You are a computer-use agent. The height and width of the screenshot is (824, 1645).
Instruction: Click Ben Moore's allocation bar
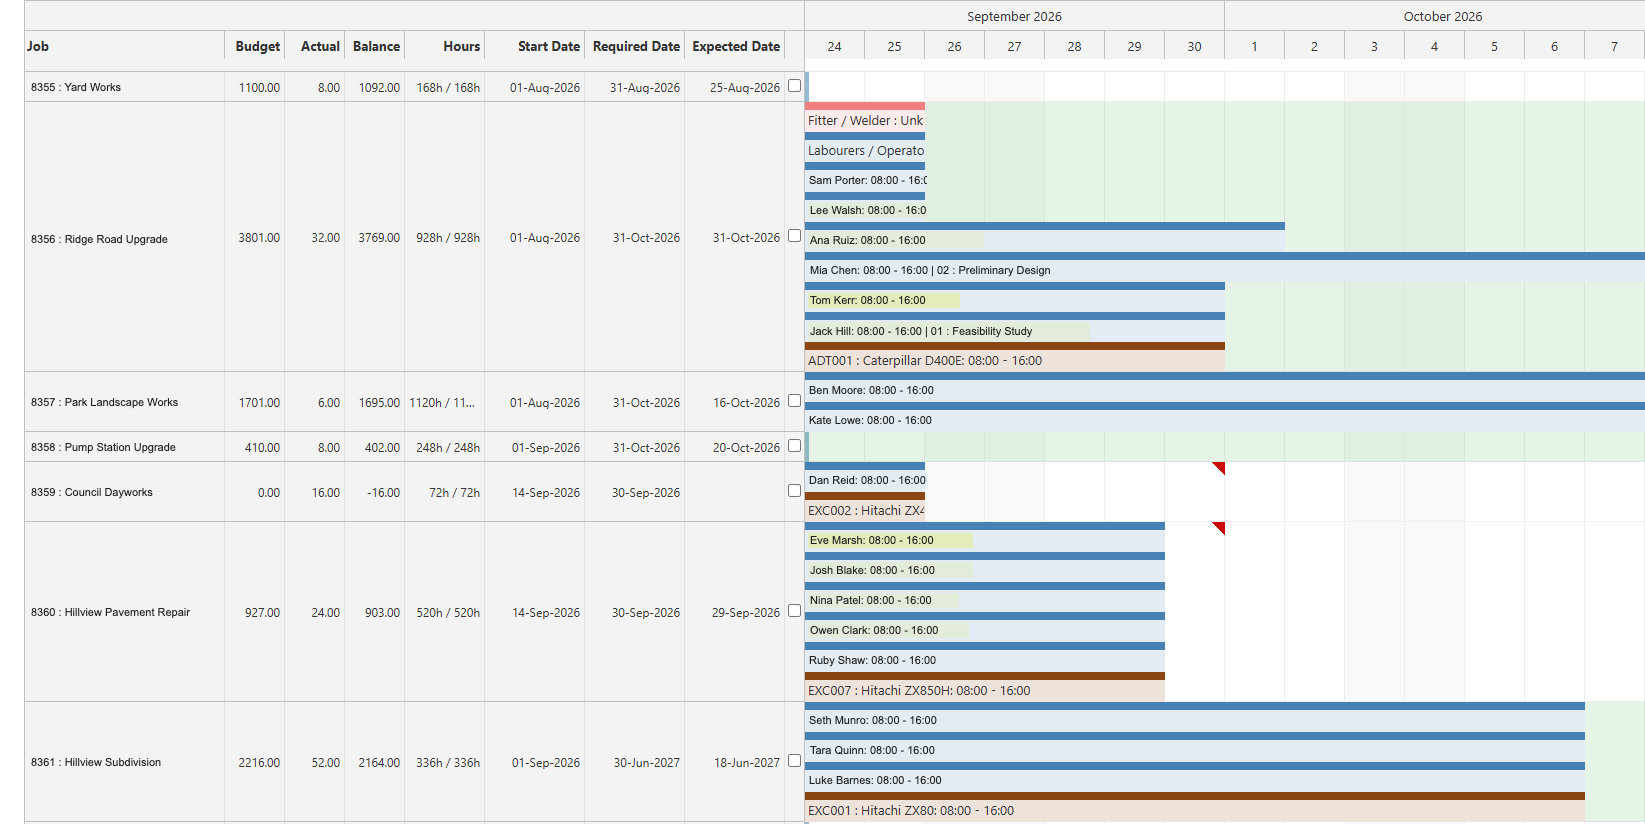coord(1225,387)
